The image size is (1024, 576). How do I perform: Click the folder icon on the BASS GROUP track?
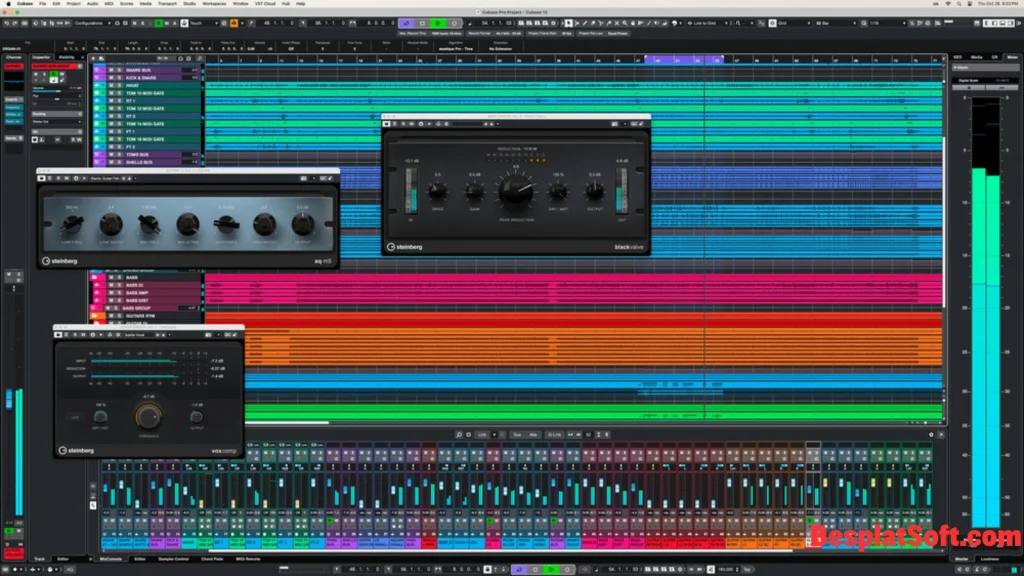tap(92, 308)
